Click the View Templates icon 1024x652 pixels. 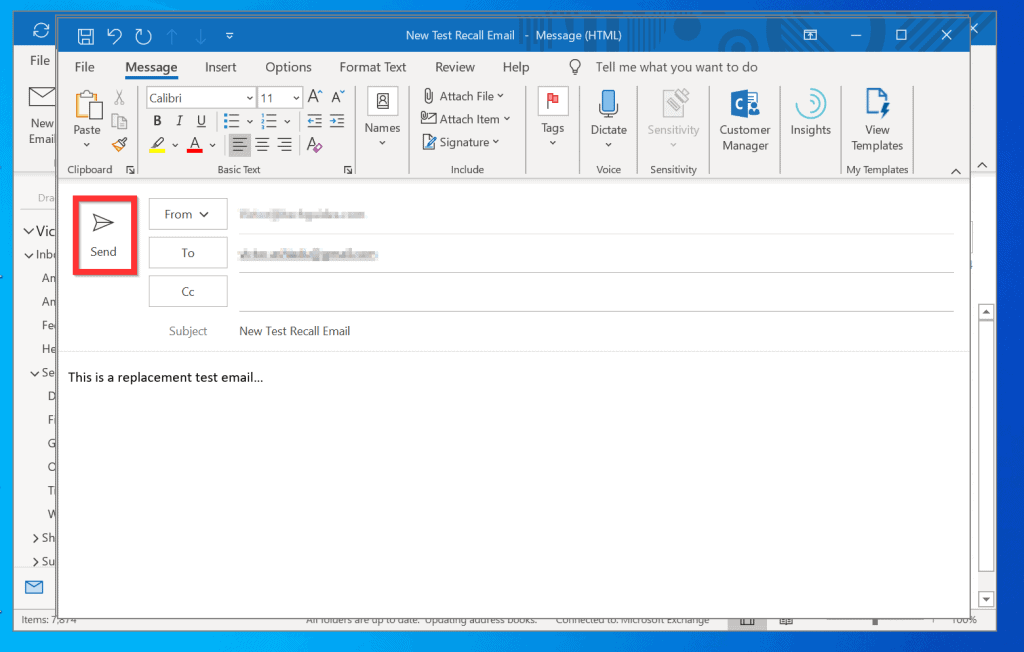coord(877,119)
